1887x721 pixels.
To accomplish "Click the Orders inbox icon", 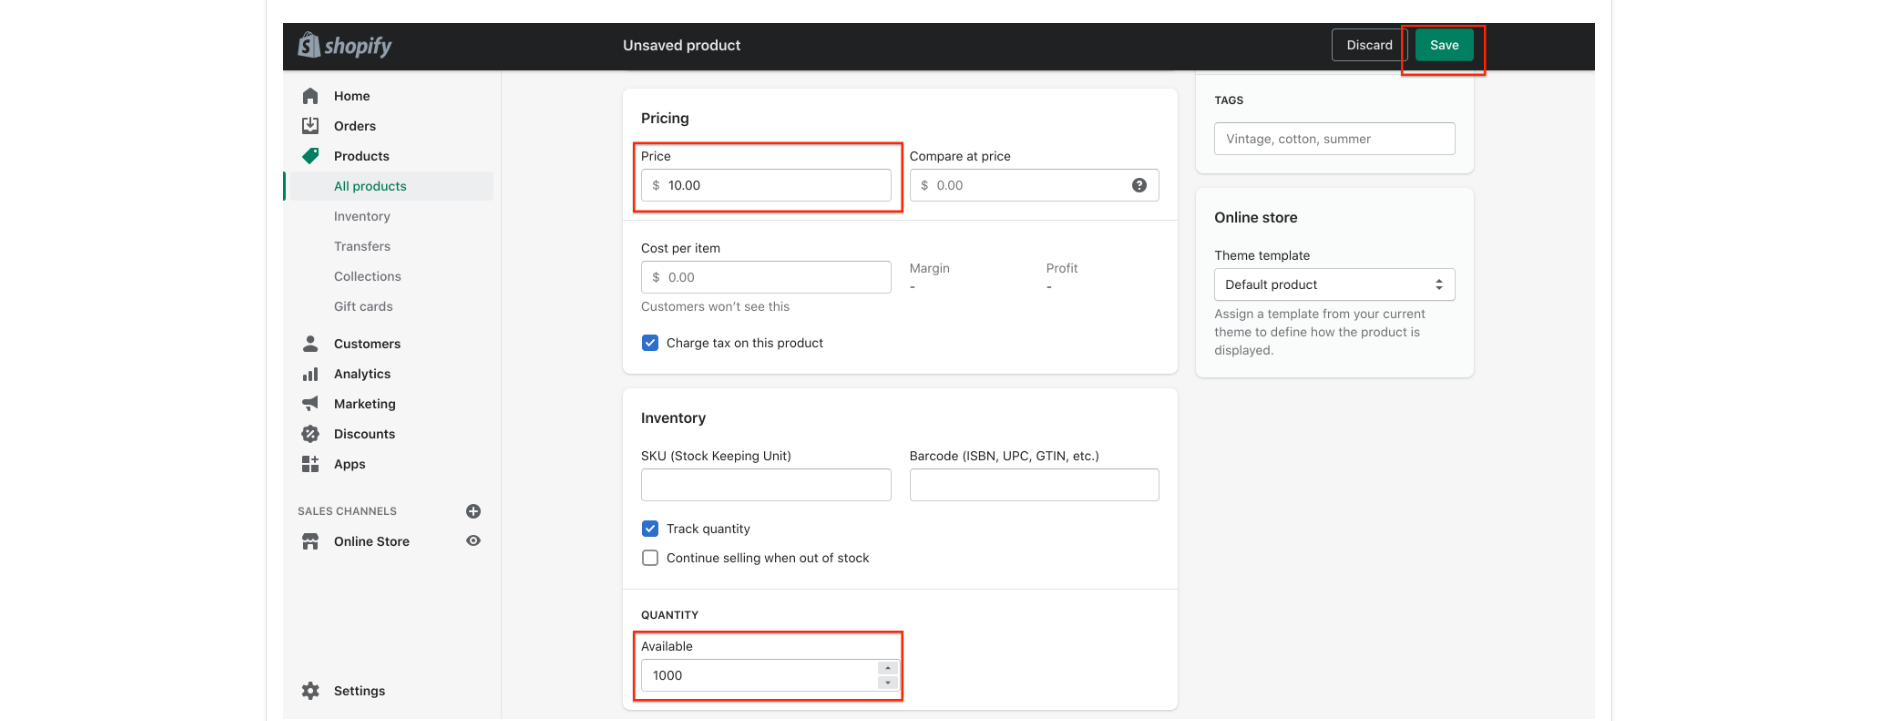I will [310, 126].
